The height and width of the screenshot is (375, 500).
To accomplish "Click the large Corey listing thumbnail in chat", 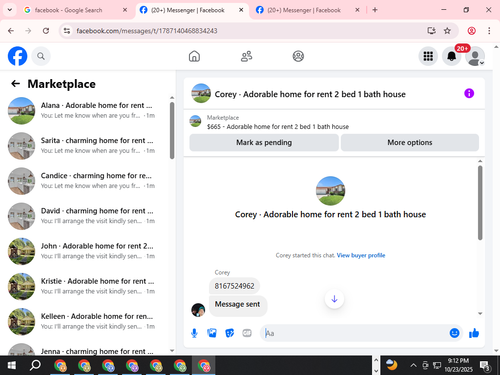I will point(330,191).
